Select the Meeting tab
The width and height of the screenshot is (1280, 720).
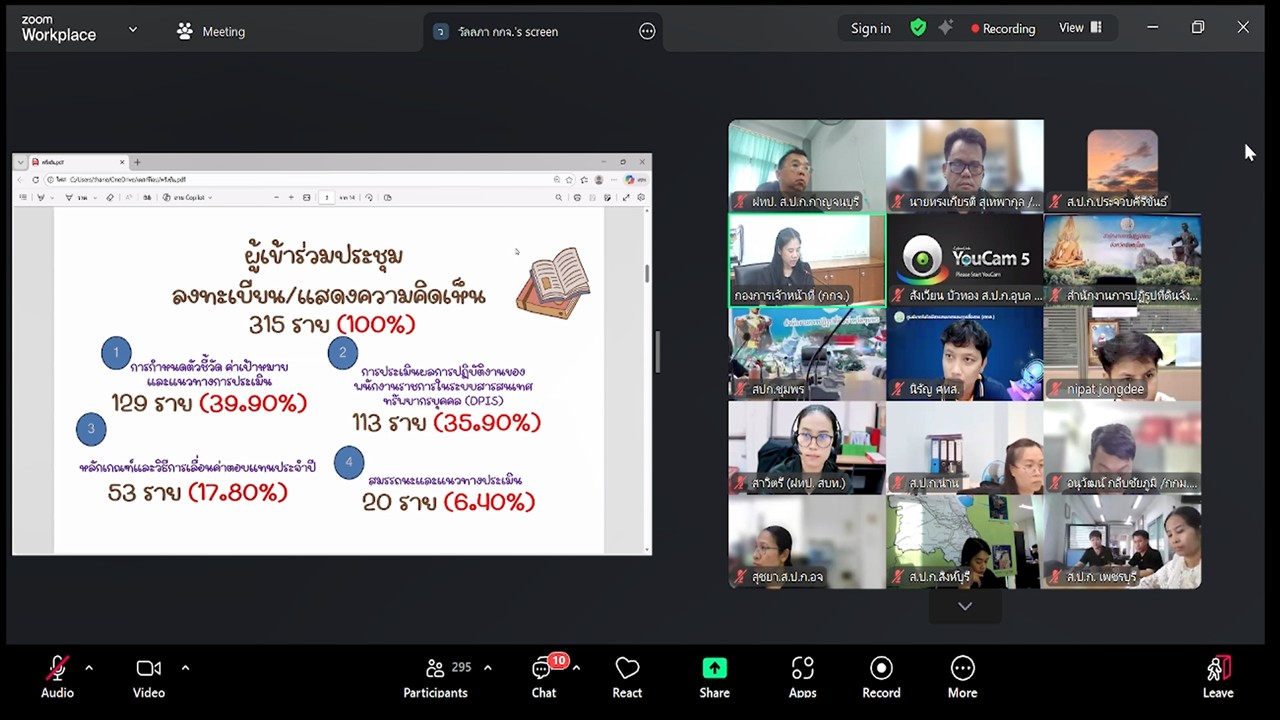(211, 32)
